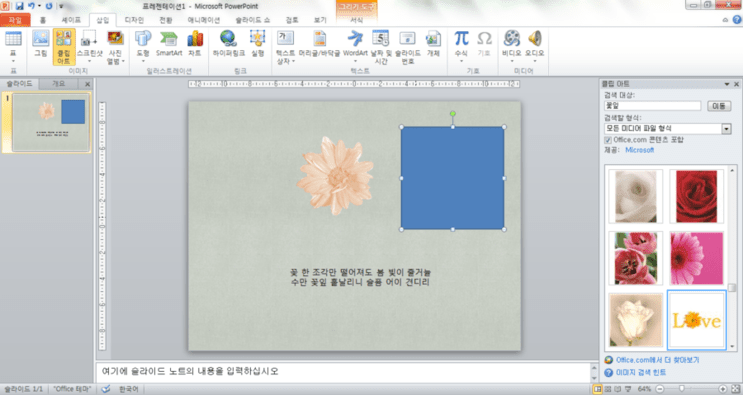
Task: Open the 클립 아트 pane options arrow
Action: click(x=727, y=84)
